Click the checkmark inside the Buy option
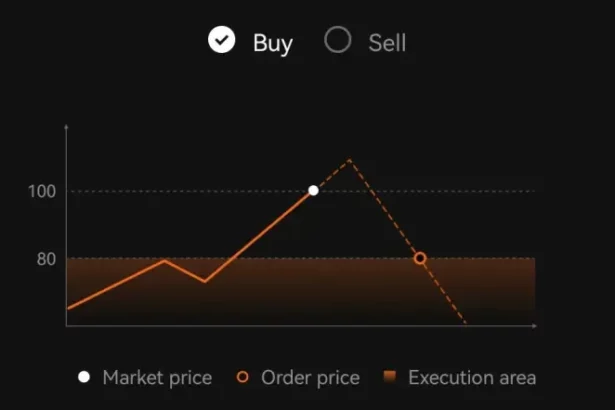Screen dimensions: 615x410 point(222,40)
